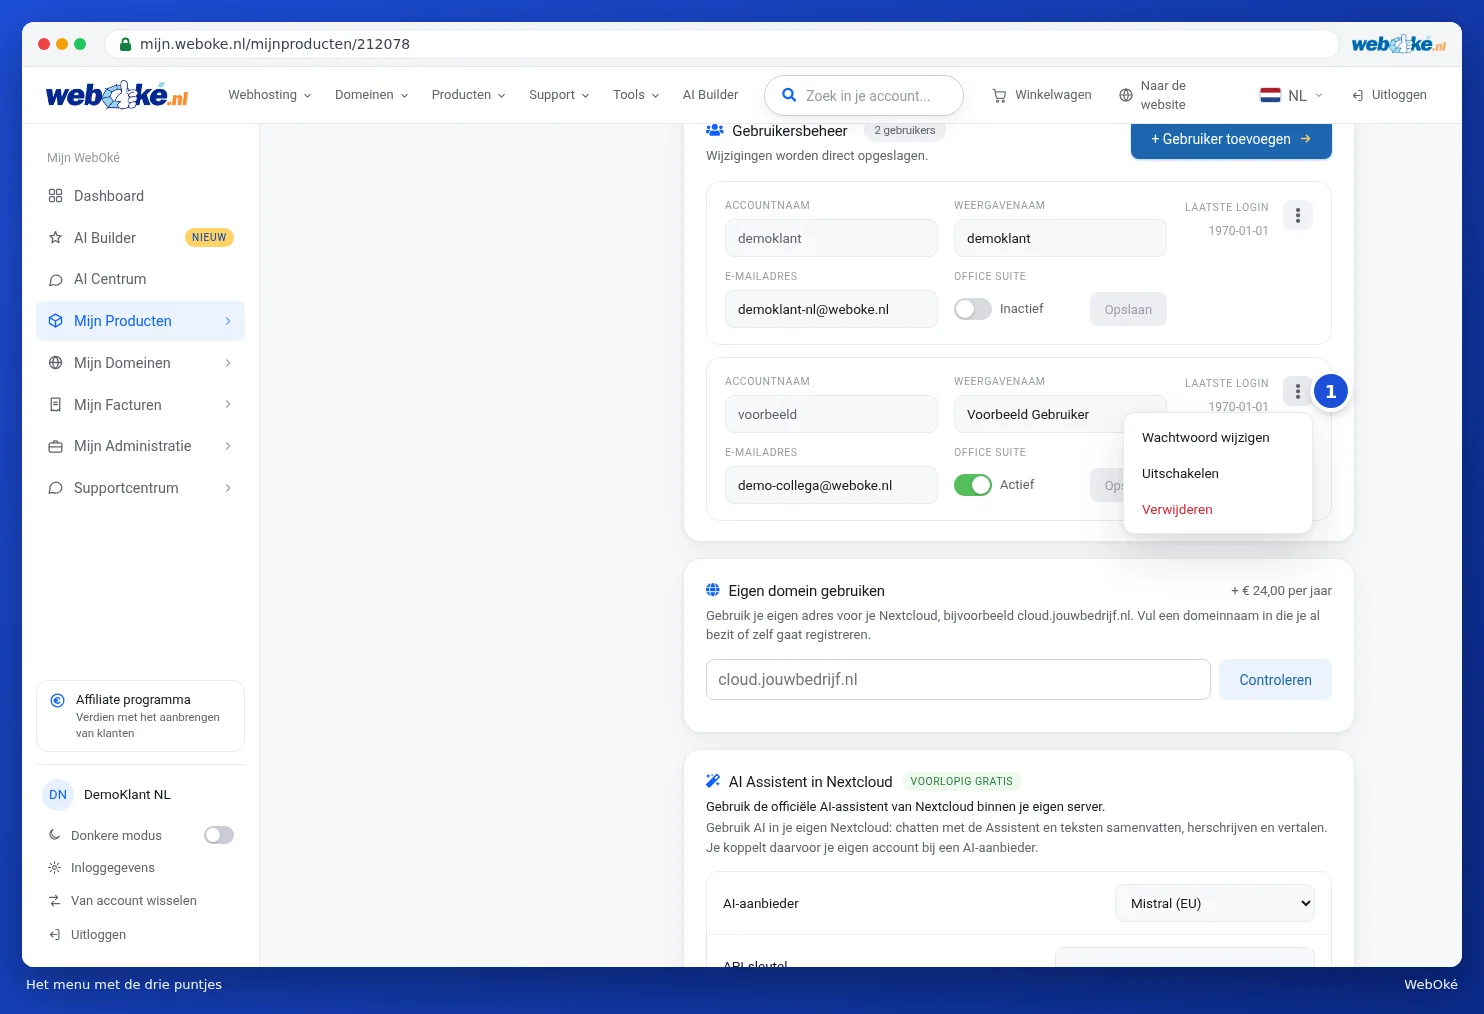This screenshot has width=1484, height=1014.
Task: Click Opslaan for the demoklant user
Action: point(1128,310)
